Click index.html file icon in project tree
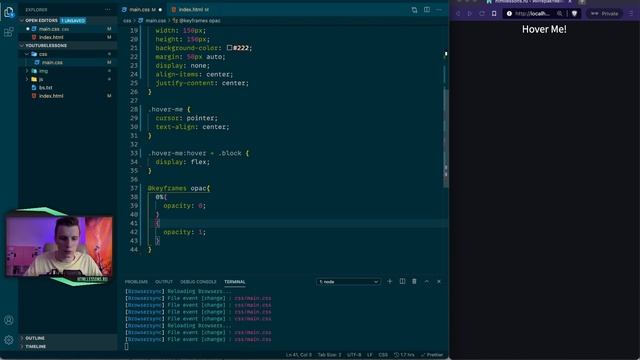This screenshot has height=360, width=640. click(34, 96)
